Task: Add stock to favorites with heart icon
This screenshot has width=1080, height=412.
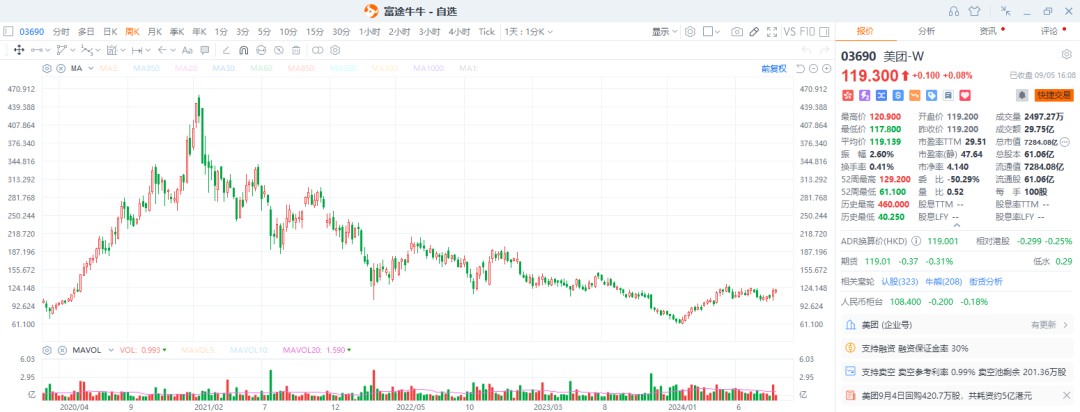Action: click(965, 95)
